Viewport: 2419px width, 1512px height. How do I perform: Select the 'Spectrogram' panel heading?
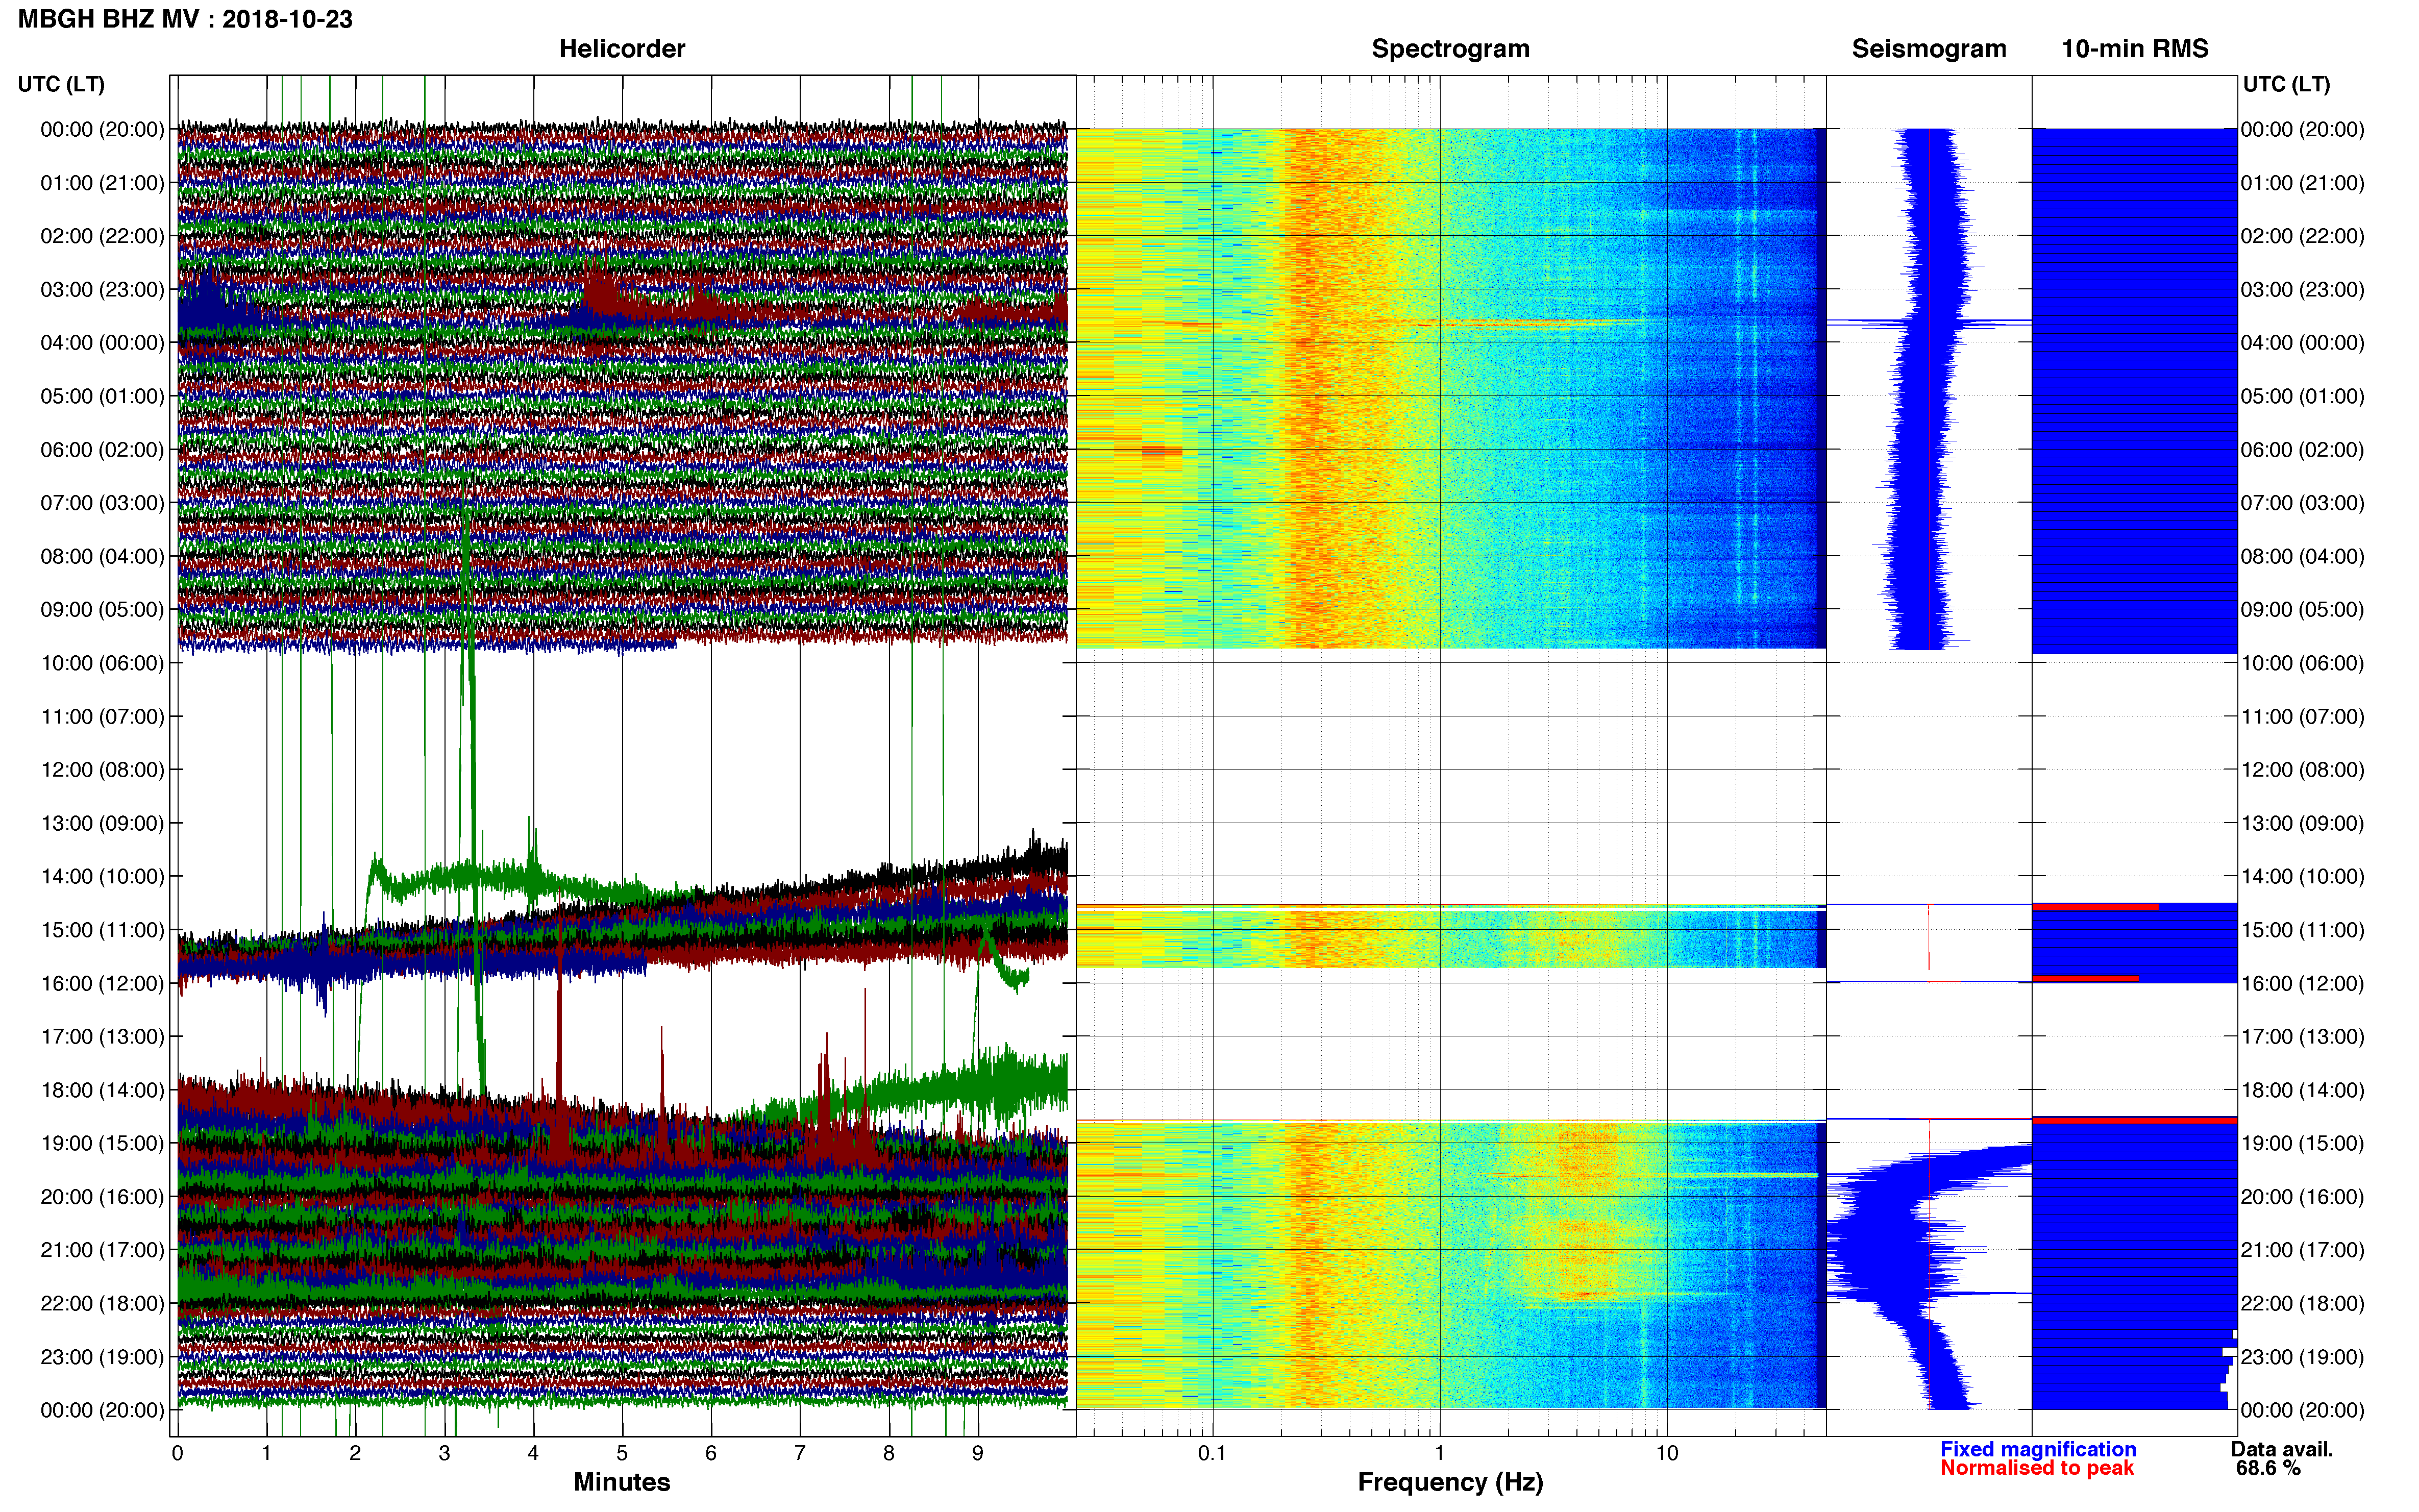1450,48
